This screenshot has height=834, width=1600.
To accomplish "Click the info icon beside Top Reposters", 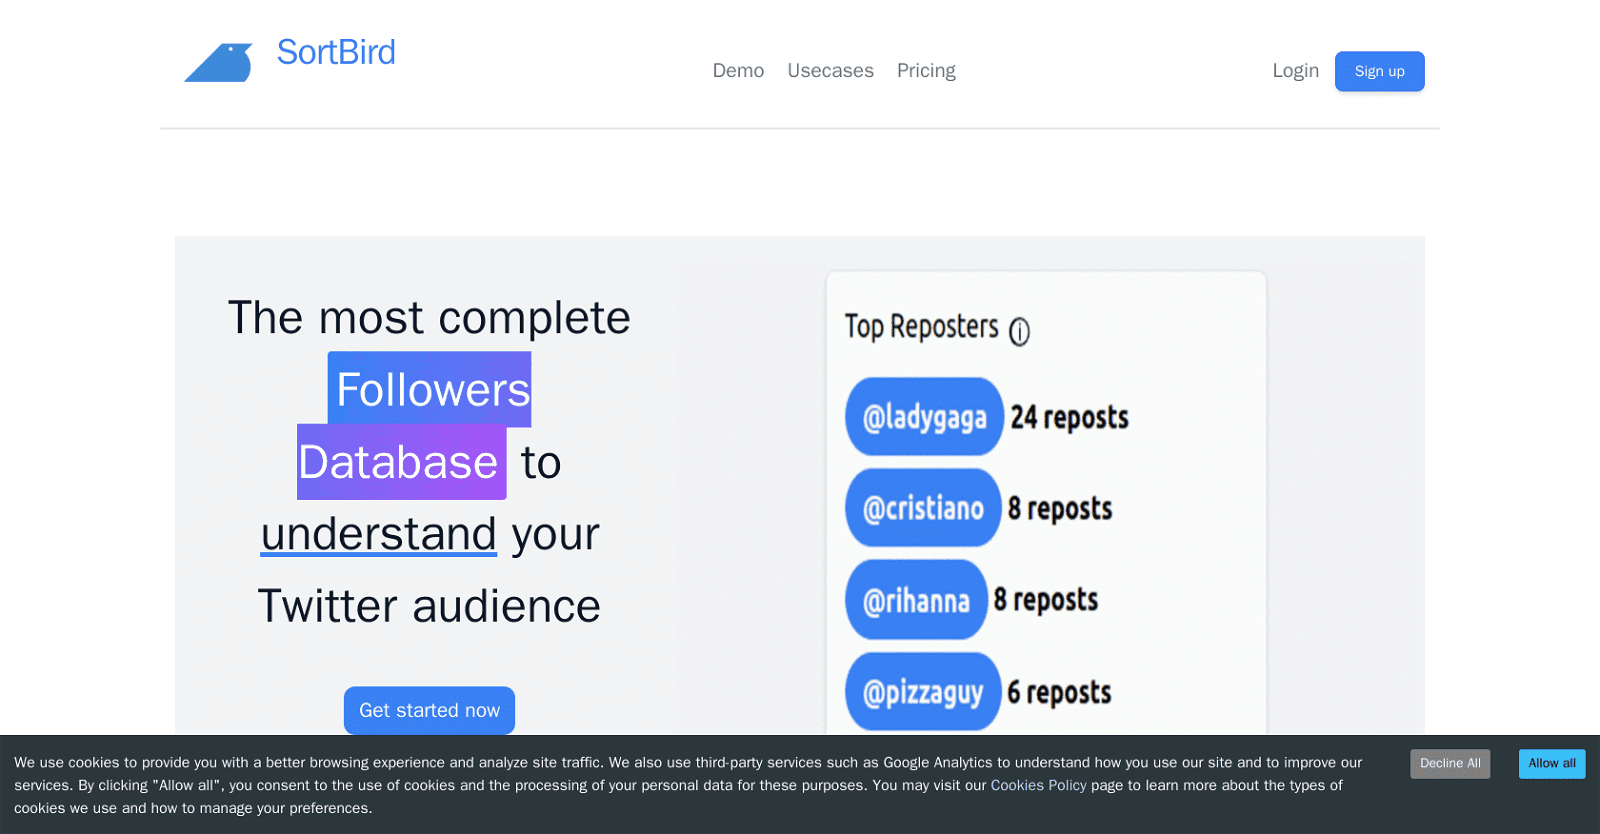I will 1019,331.
